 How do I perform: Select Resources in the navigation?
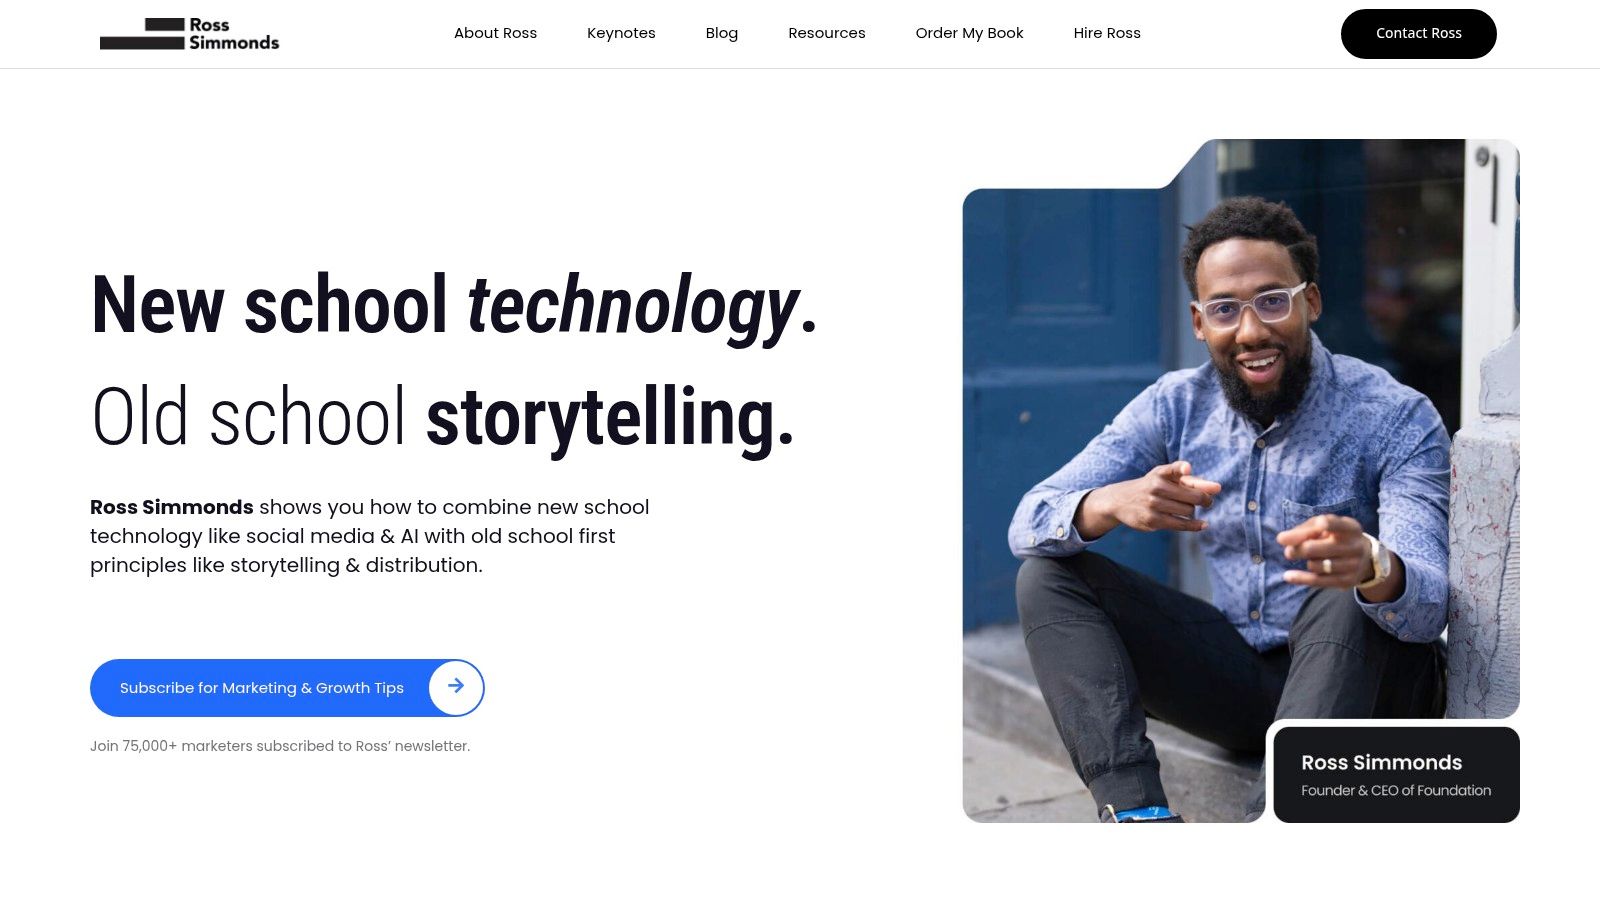pos(827,33)
